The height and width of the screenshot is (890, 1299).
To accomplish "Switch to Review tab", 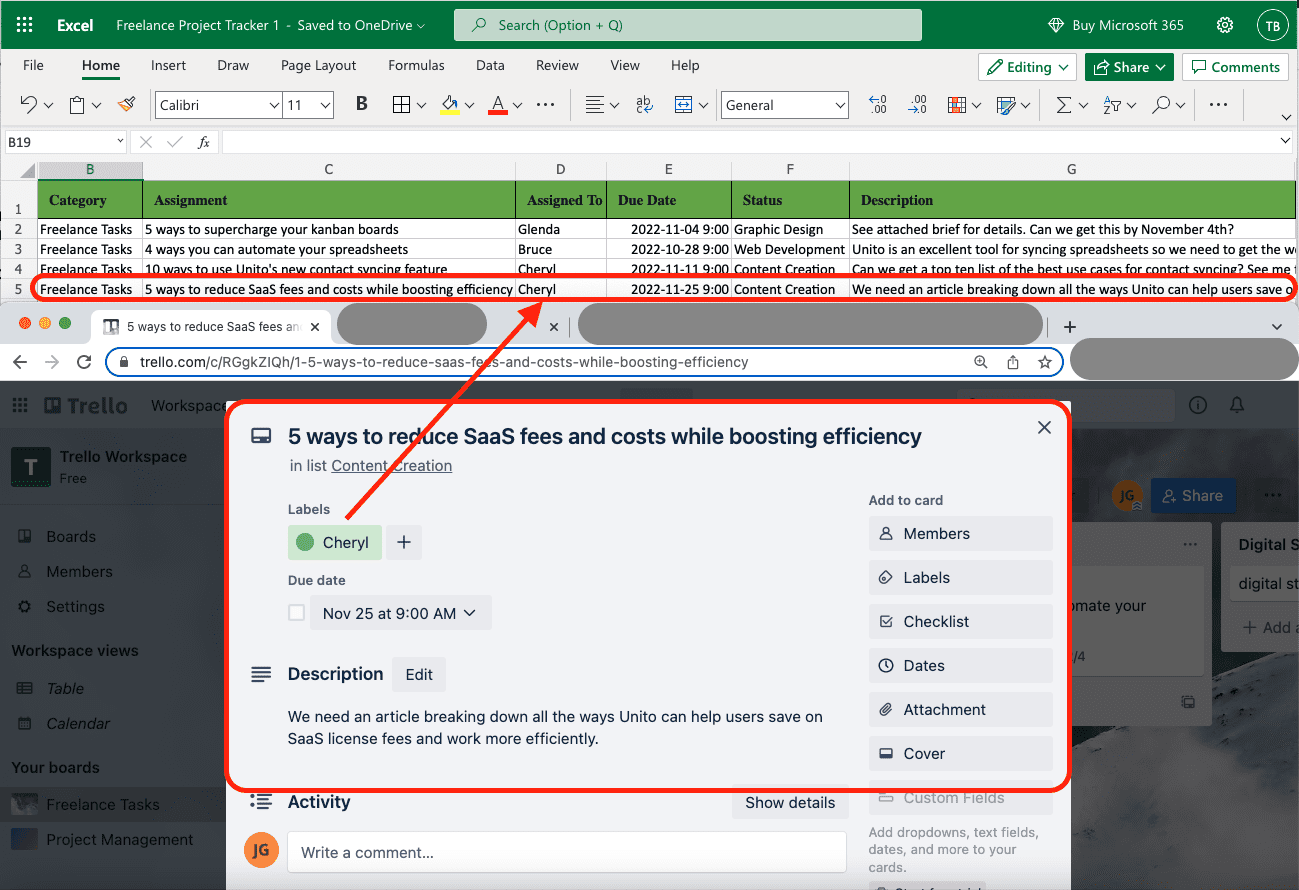I will point(557,65).
